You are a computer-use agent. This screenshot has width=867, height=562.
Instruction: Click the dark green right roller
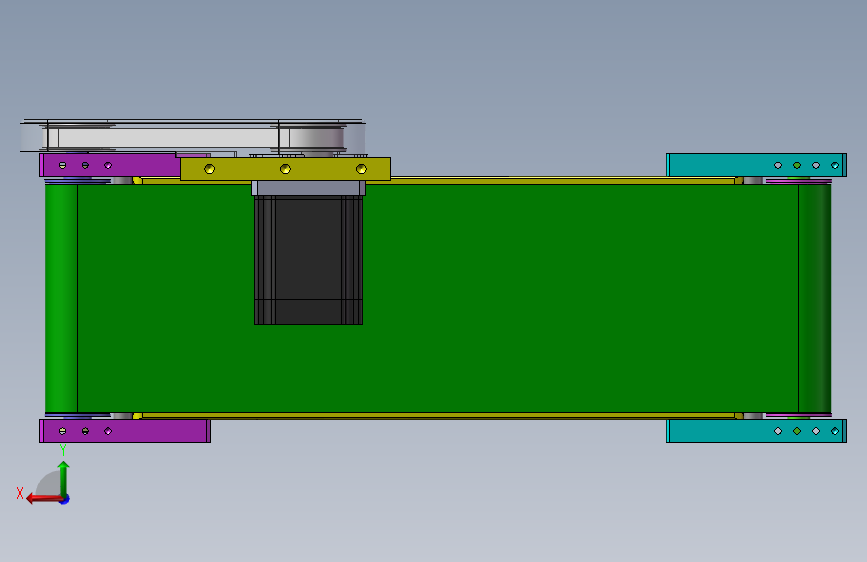coord(814,299)
